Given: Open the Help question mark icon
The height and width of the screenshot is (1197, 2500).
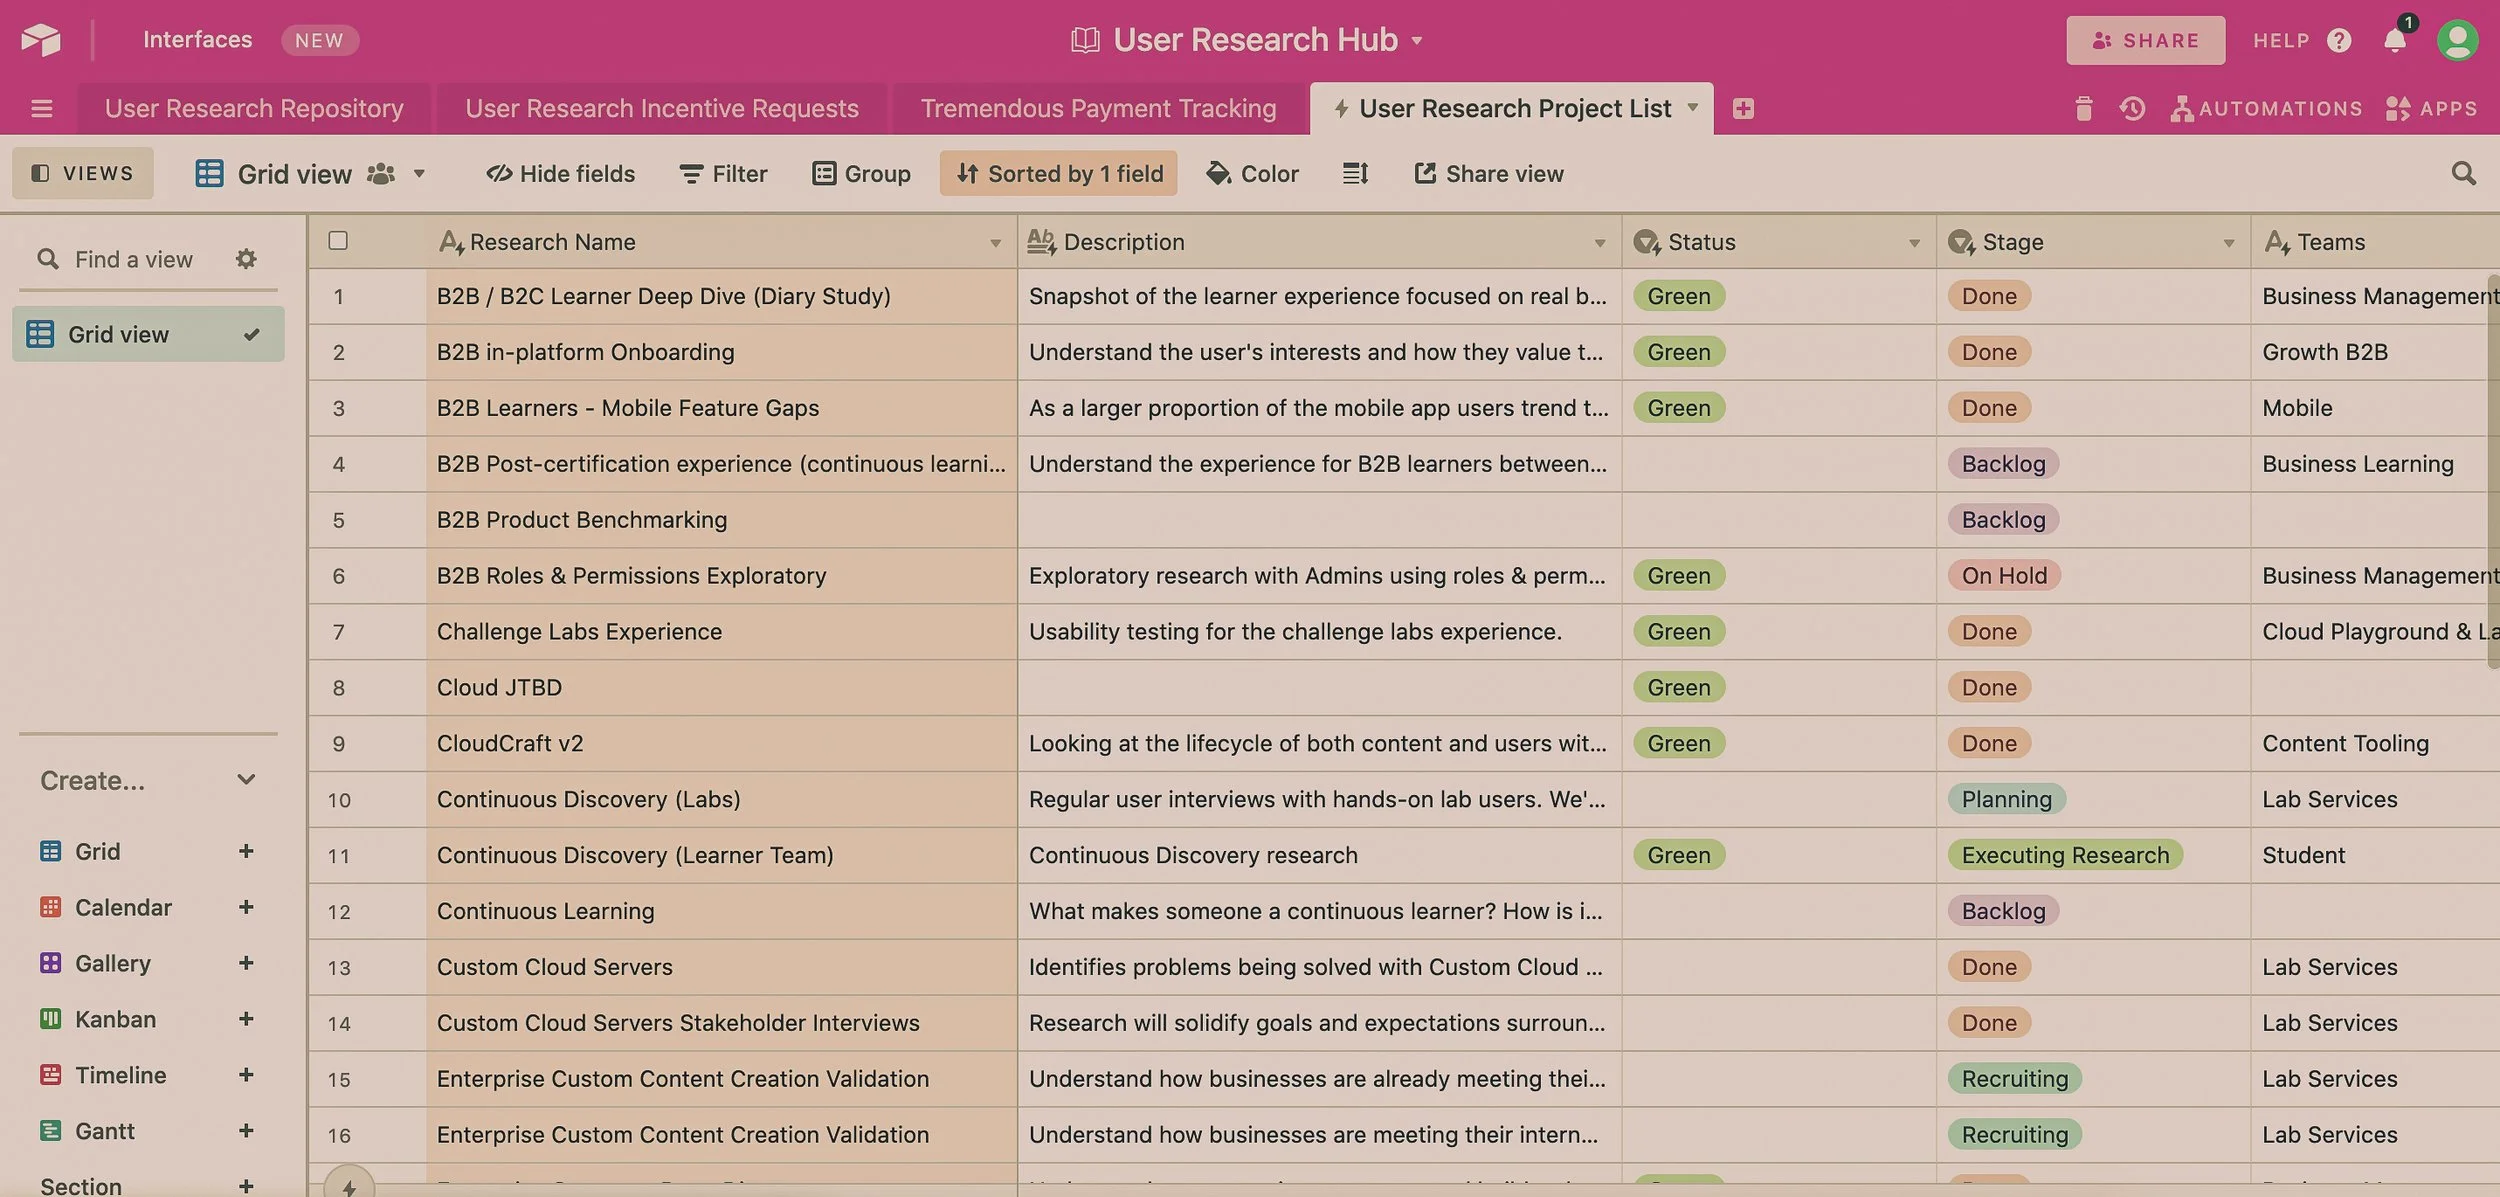Looking at the screenshot, I should click(x=2339, y=40).
